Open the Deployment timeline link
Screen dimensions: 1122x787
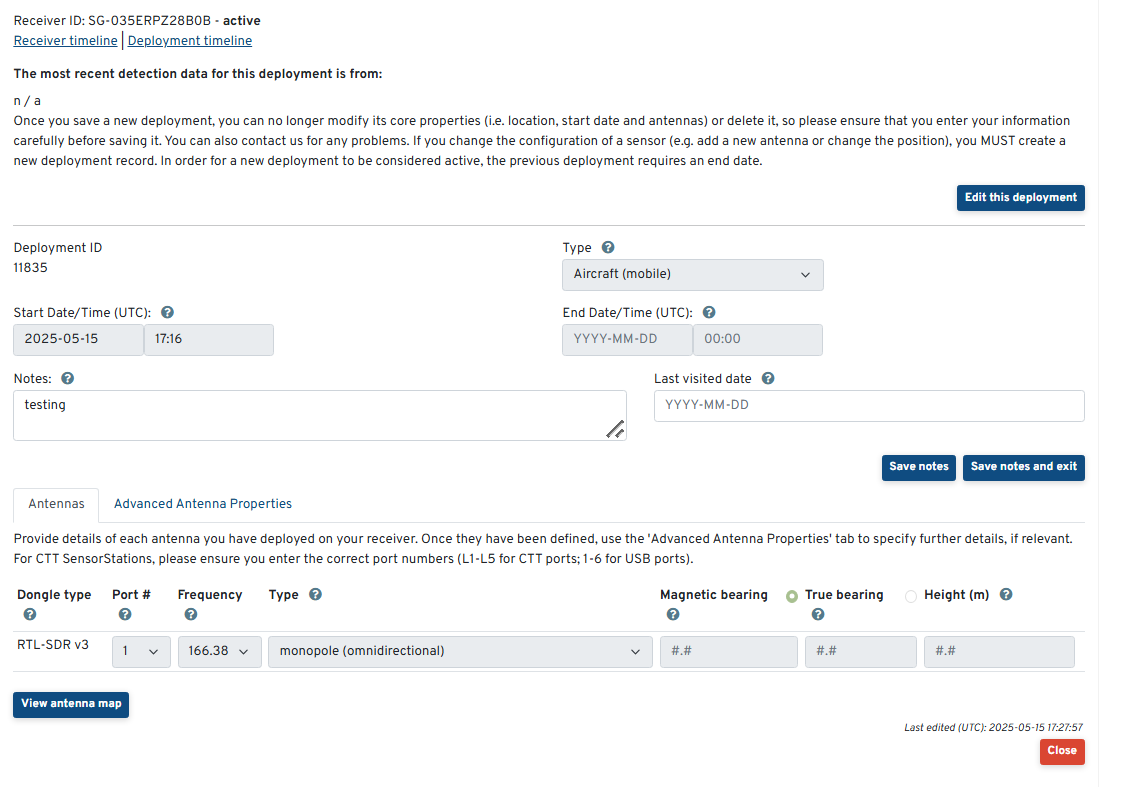click(x=190, y=41)
